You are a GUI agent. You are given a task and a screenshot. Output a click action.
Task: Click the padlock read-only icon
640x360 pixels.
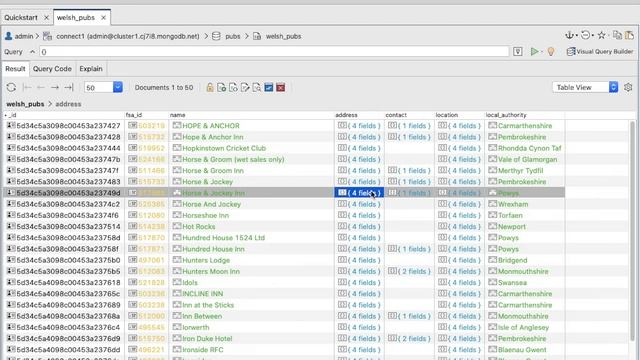coord(210,88)
